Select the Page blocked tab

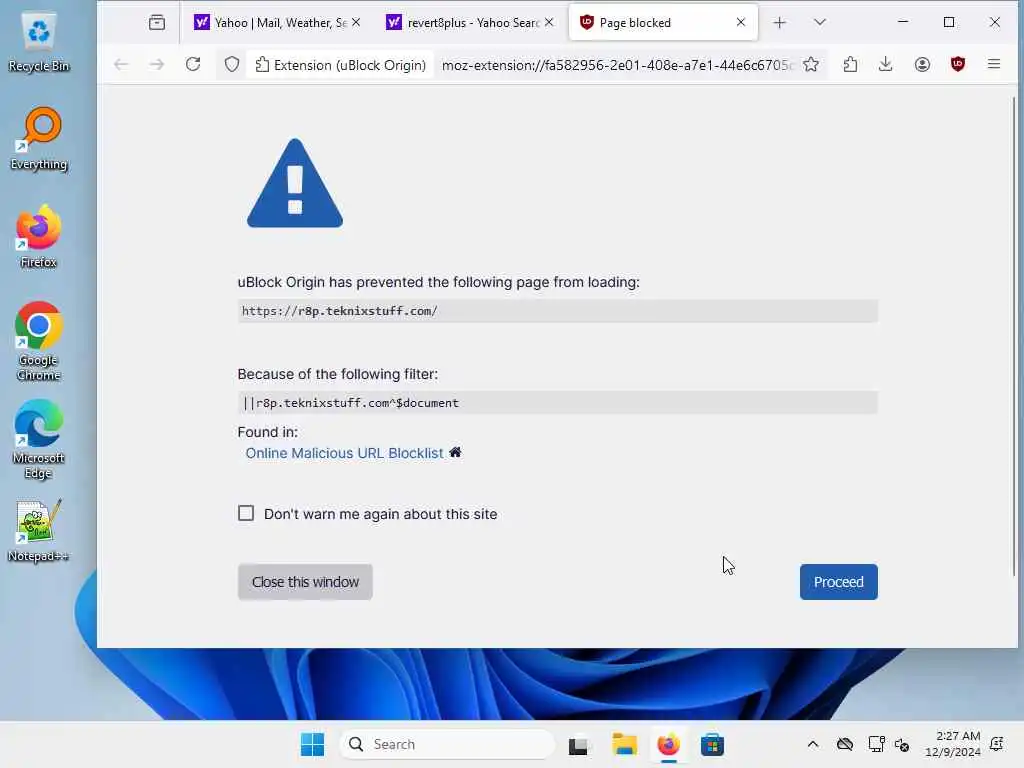point(663,23)
